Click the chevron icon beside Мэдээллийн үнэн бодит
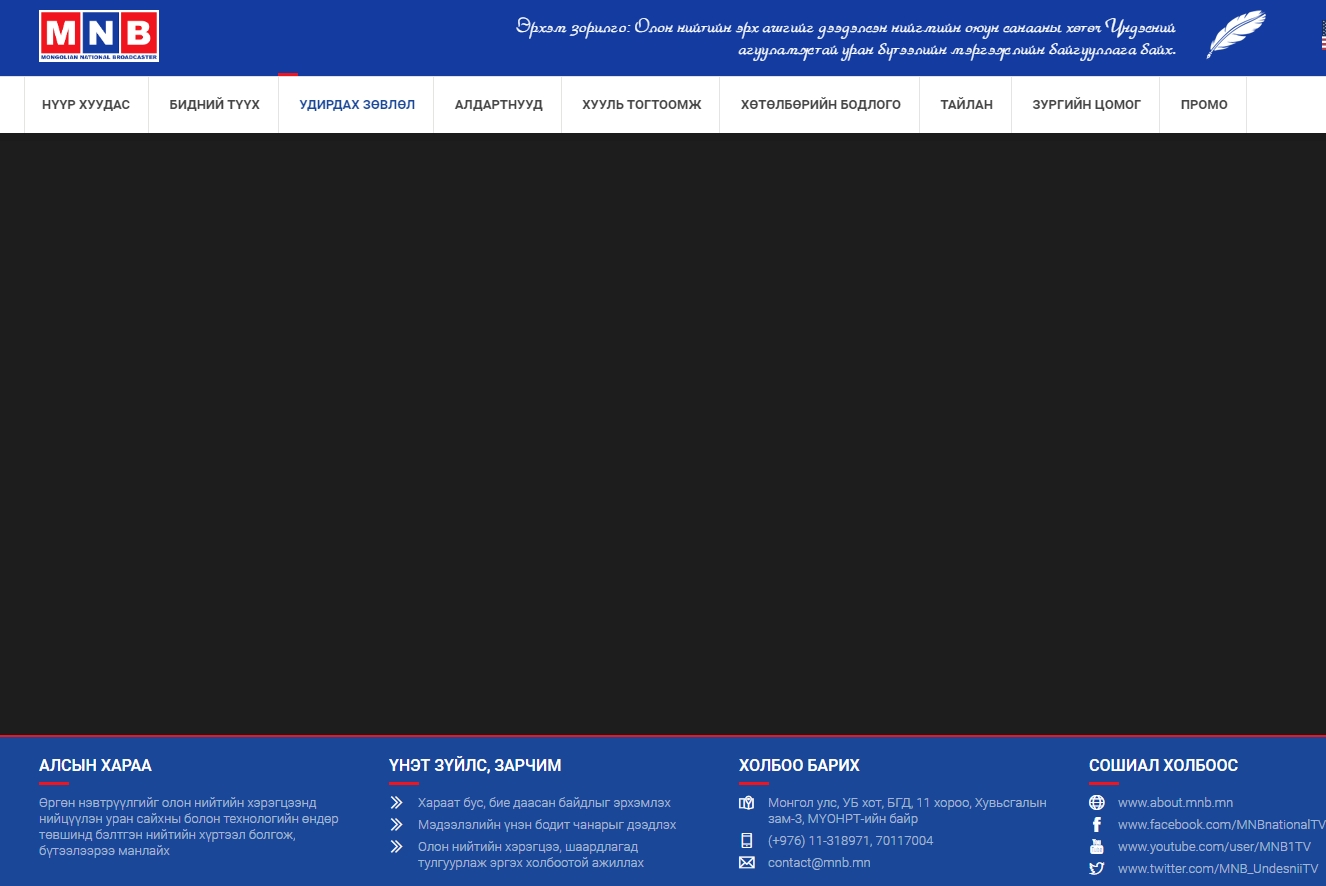 click(396, 824)
